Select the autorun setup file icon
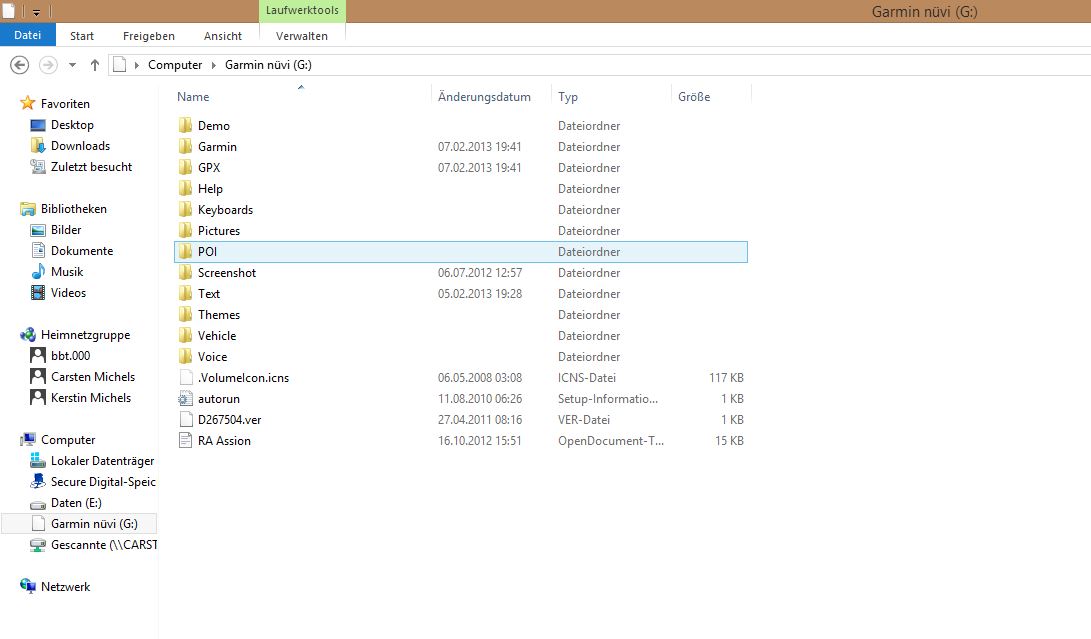This screenshot has width=1091, height=639. tap(185, 399)
